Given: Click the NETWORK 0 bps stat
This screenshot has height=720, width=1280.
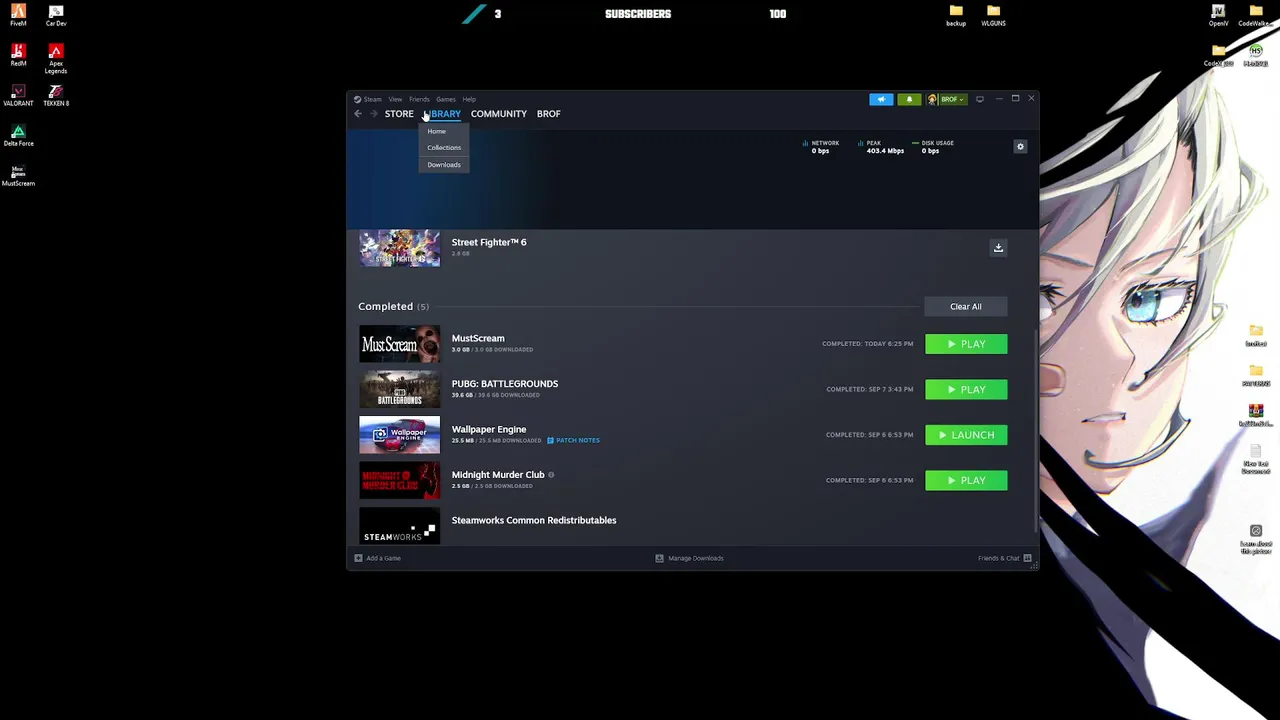Looking at the screenshot, I should click(821, 147).
